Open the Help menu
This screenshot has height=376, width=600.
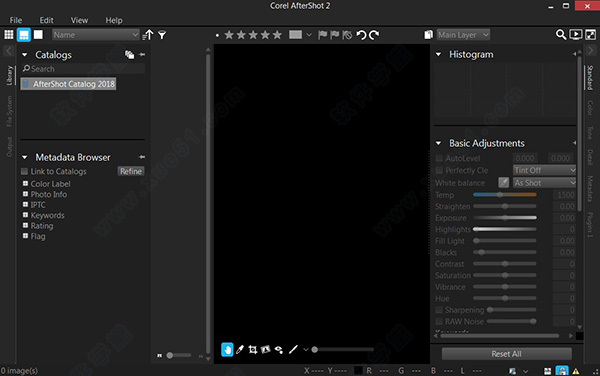pyautogui.click(x=114, y=20)
